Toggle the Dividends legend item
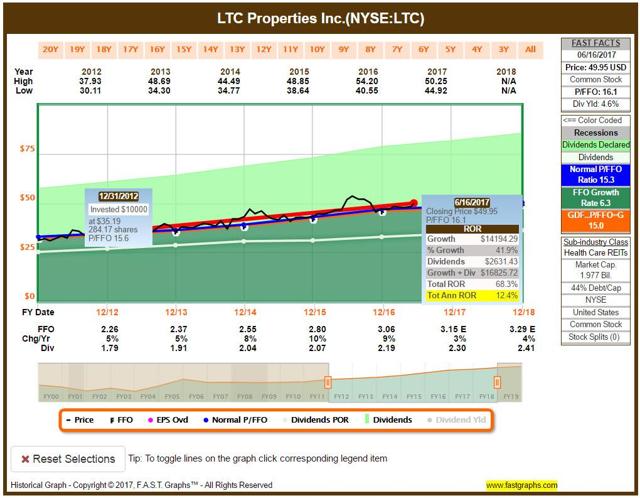The height and width of the screenshot is (498, 640). tap(388, 420)
